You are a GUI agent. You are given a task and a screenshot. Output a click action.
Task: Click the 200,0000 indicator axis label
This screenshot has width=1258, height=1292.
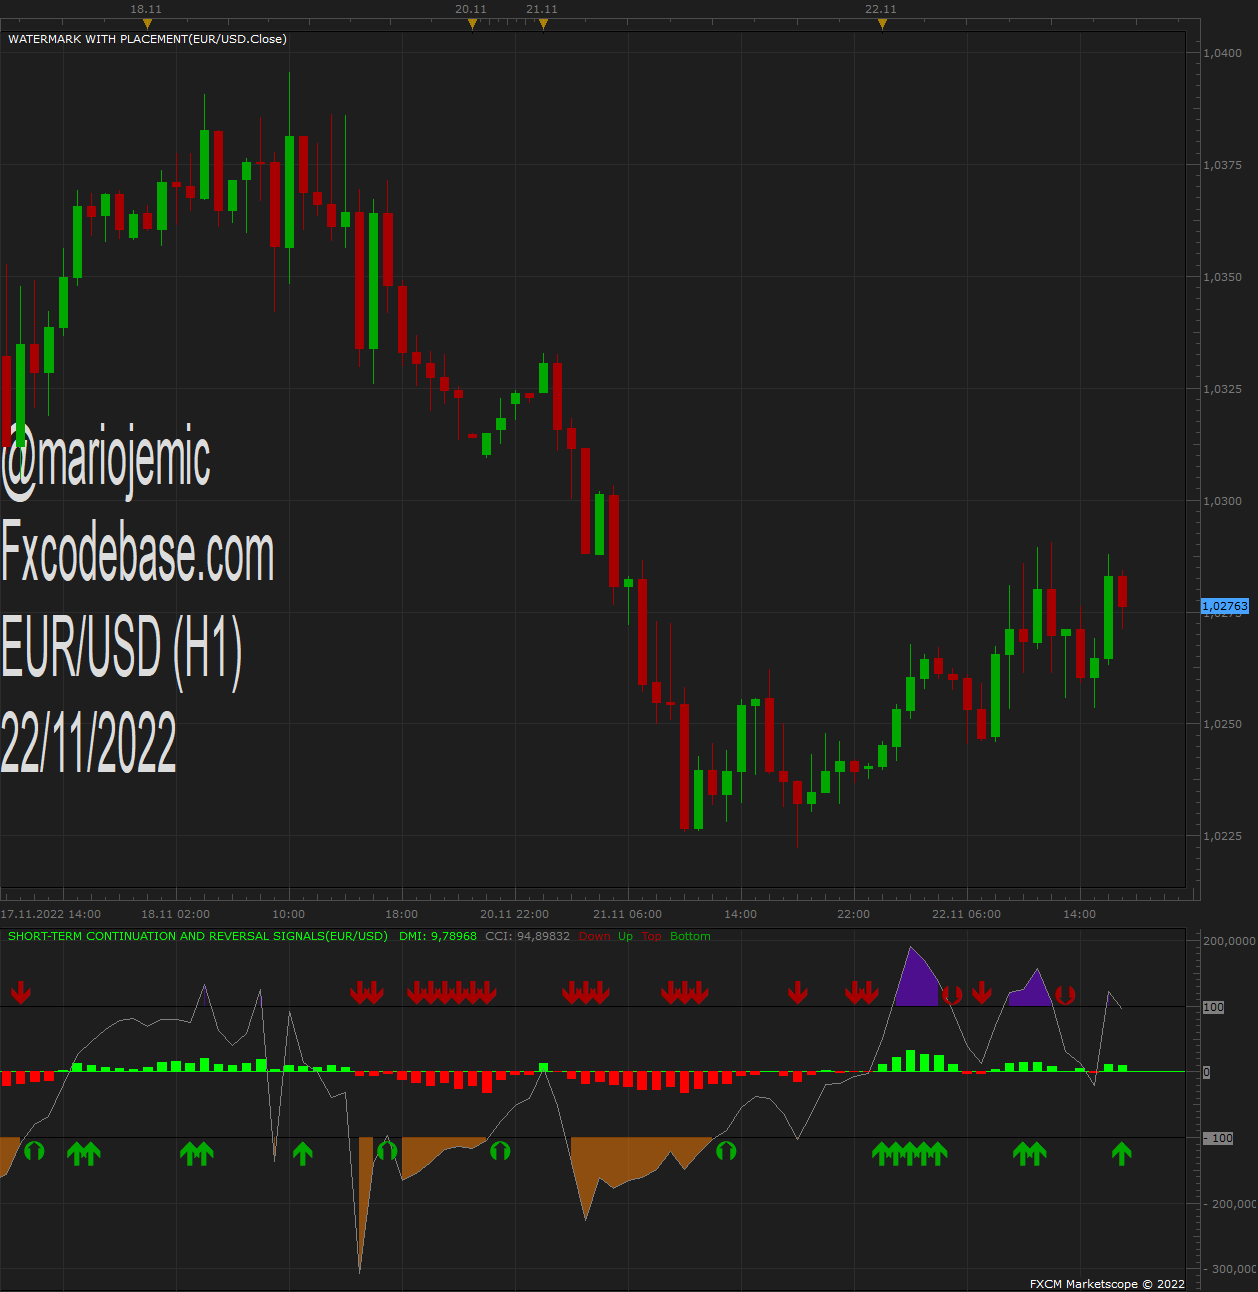point(1229,941)
